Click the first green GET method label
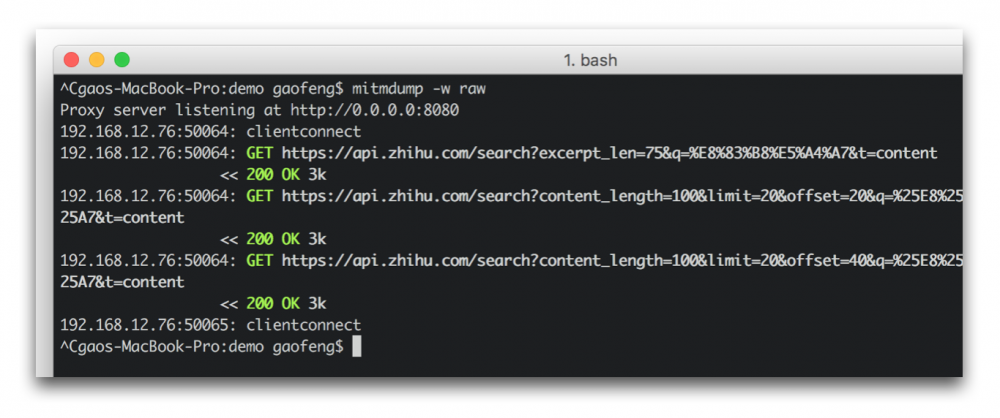The height and width of the screenshot is (418, 1000). 259,153
